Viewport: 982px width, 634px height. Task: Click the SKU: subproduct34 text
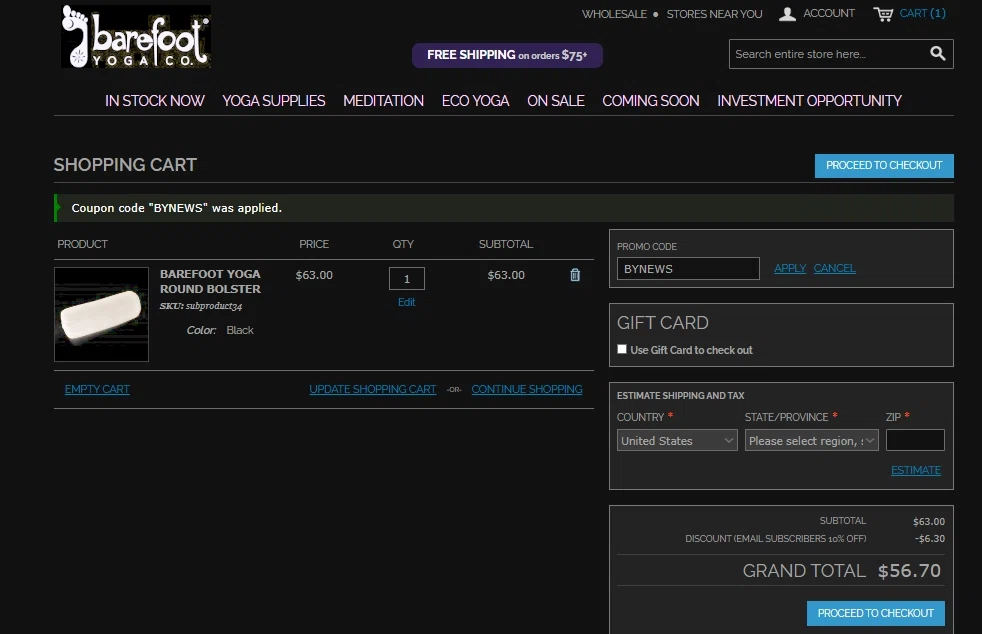tap(200, 306)
